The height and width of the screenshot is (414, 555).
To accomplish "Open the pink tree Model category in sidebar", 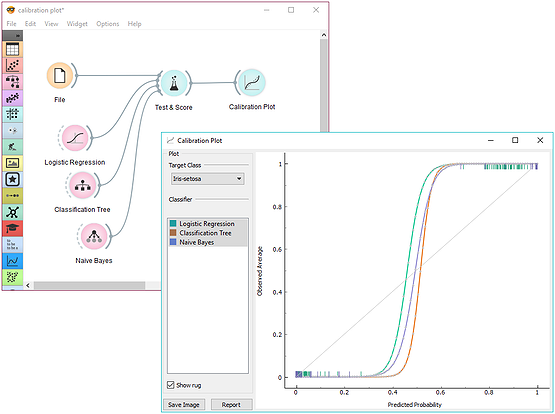I will [x=13, y=82].
